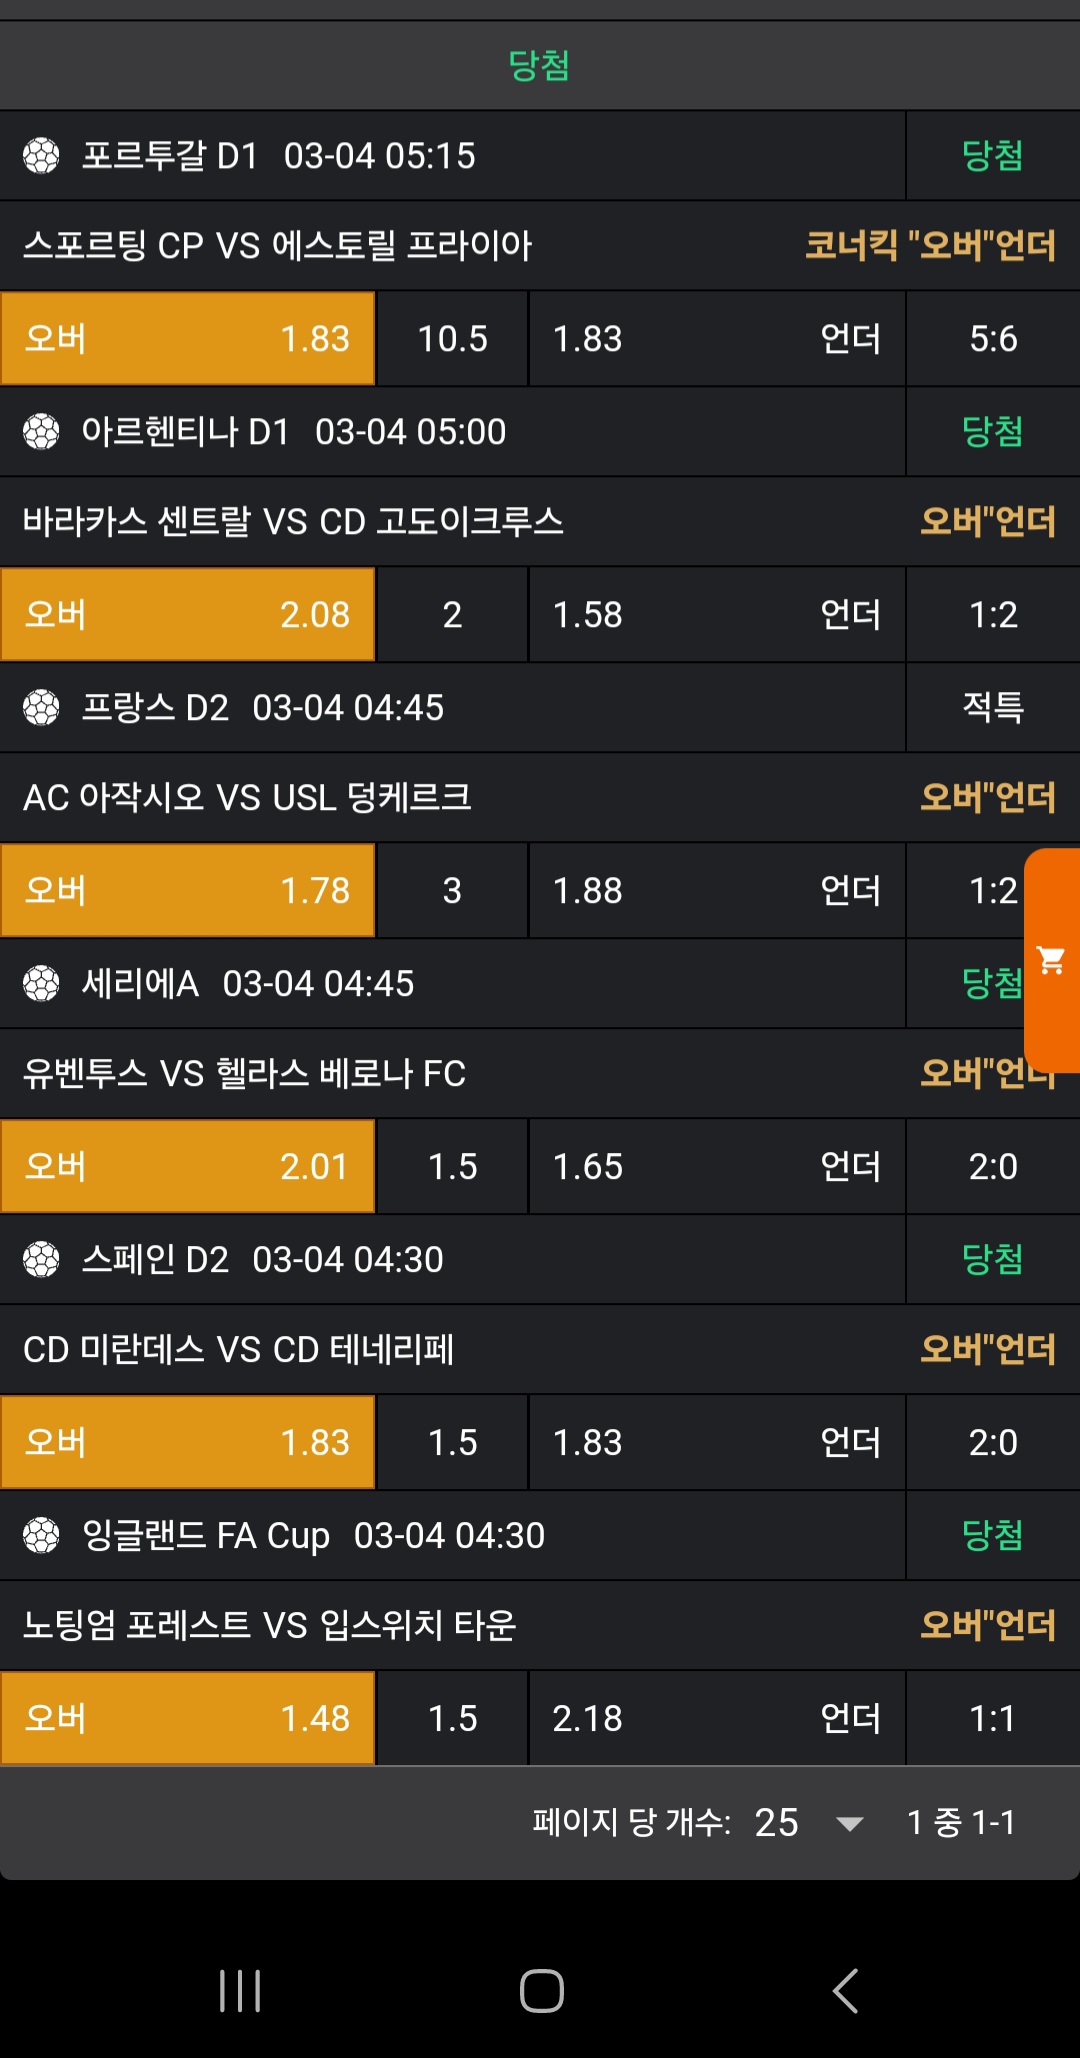
Task: Open the Android recent apps button
Action: 240,1990
